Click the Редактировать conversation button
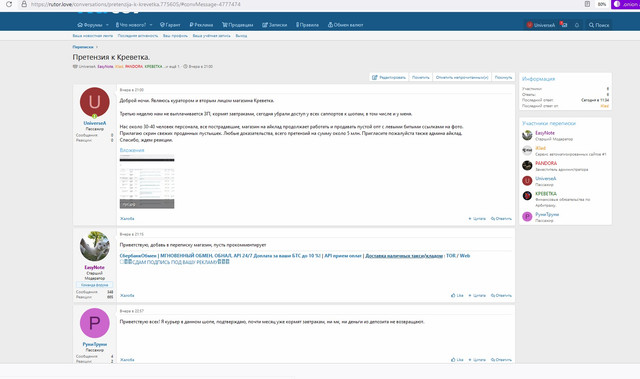Image resolution: width=640 pixels, height=379 pixels. coord(389,77)
